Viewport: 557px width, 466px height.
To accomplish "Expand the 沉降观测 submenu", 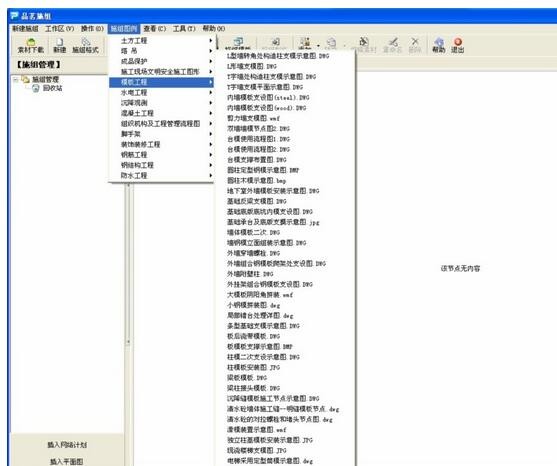I will 161,103.
